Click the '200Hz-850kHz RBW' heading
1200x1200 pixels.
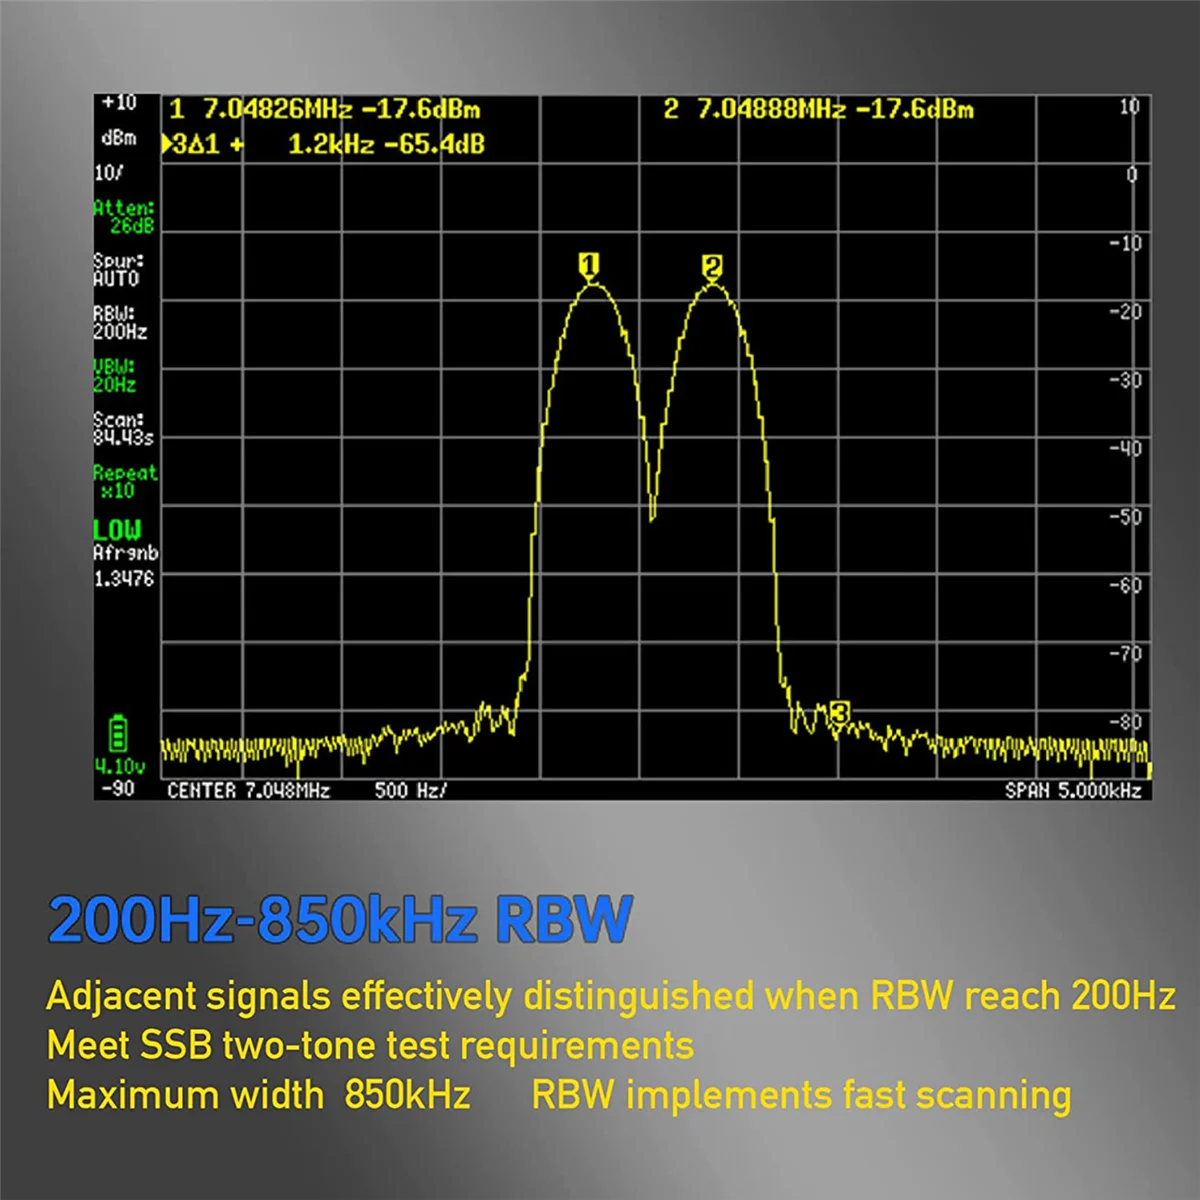340,919
